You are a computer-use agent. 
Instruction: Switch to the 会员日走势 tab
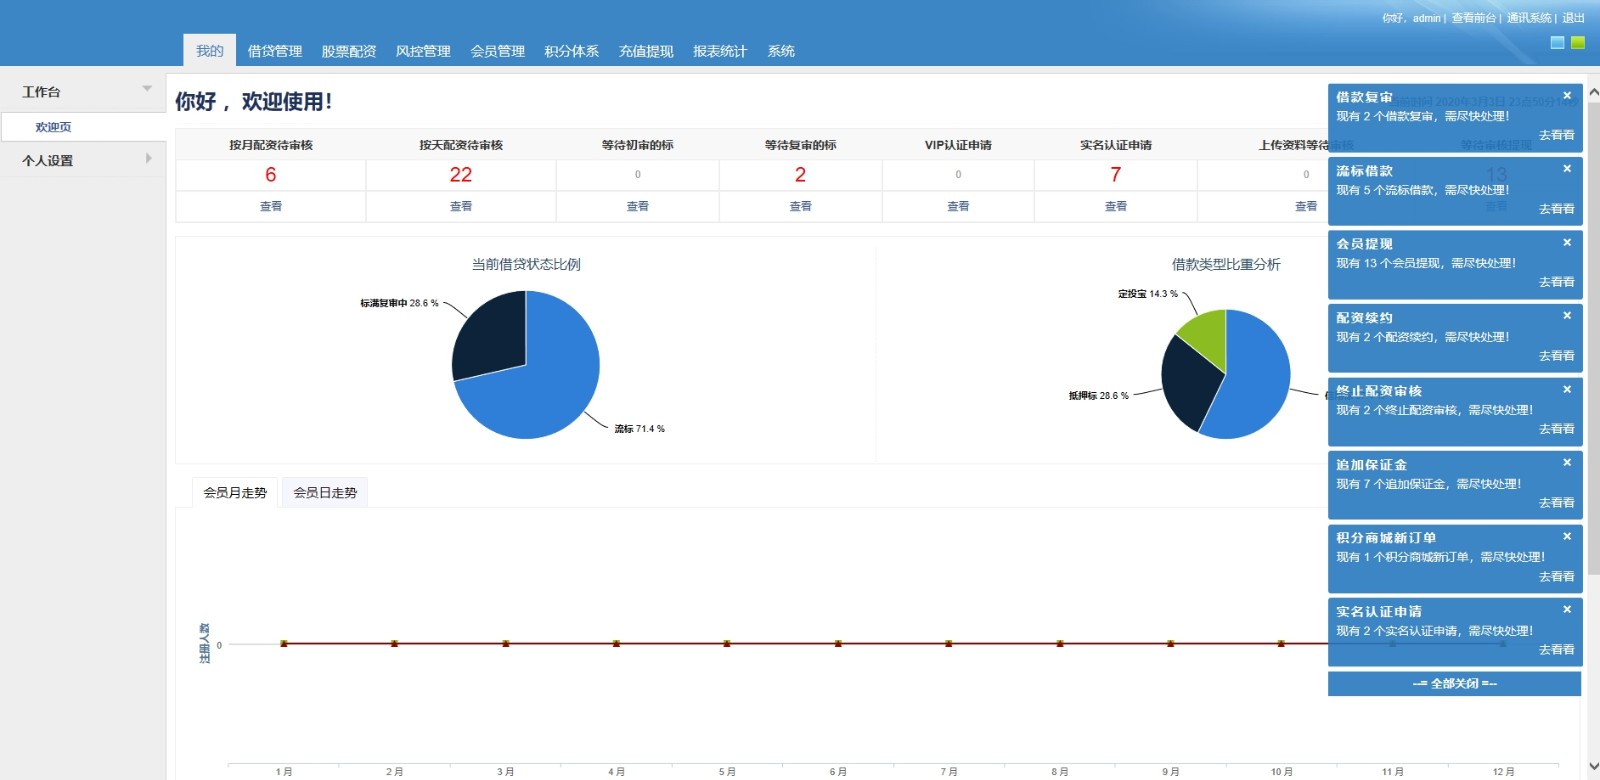coord(325,492)
